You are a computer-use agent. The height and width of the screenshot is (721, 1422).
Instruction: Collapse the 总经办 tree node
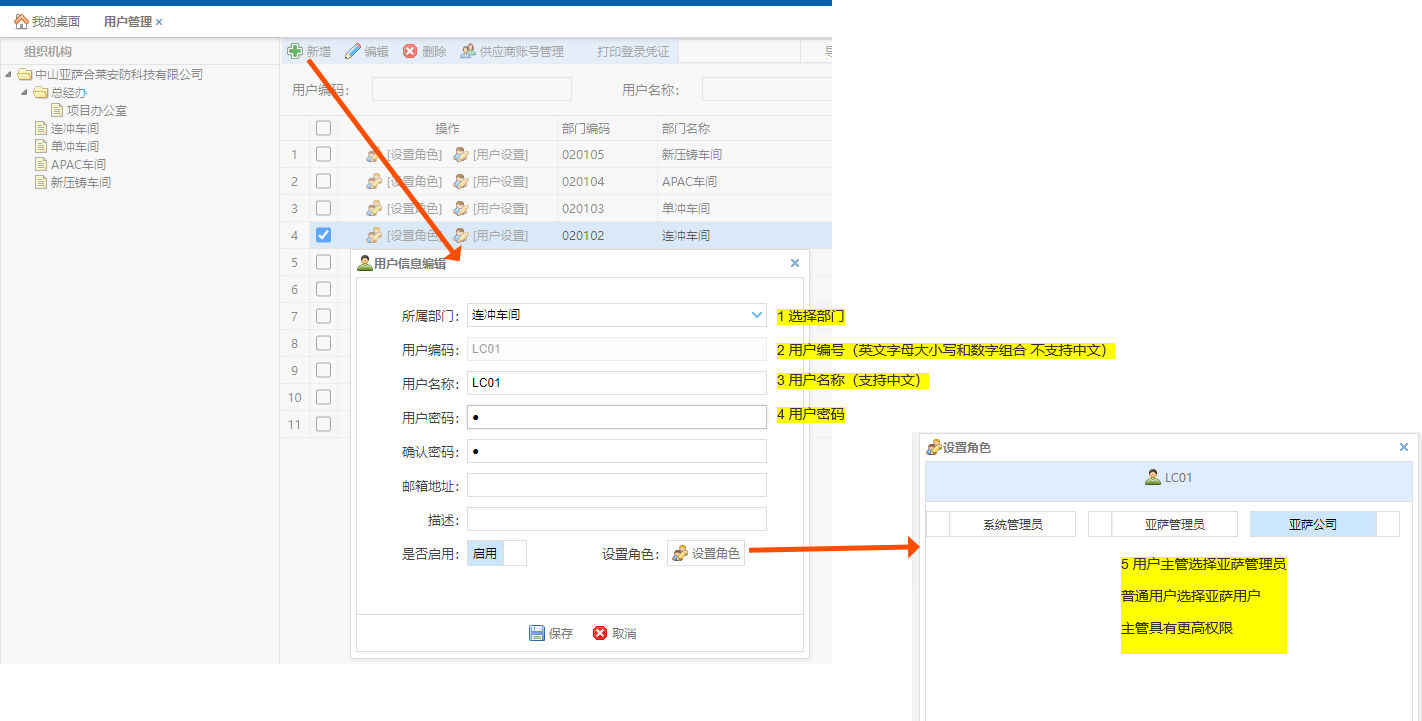(25, 92)
